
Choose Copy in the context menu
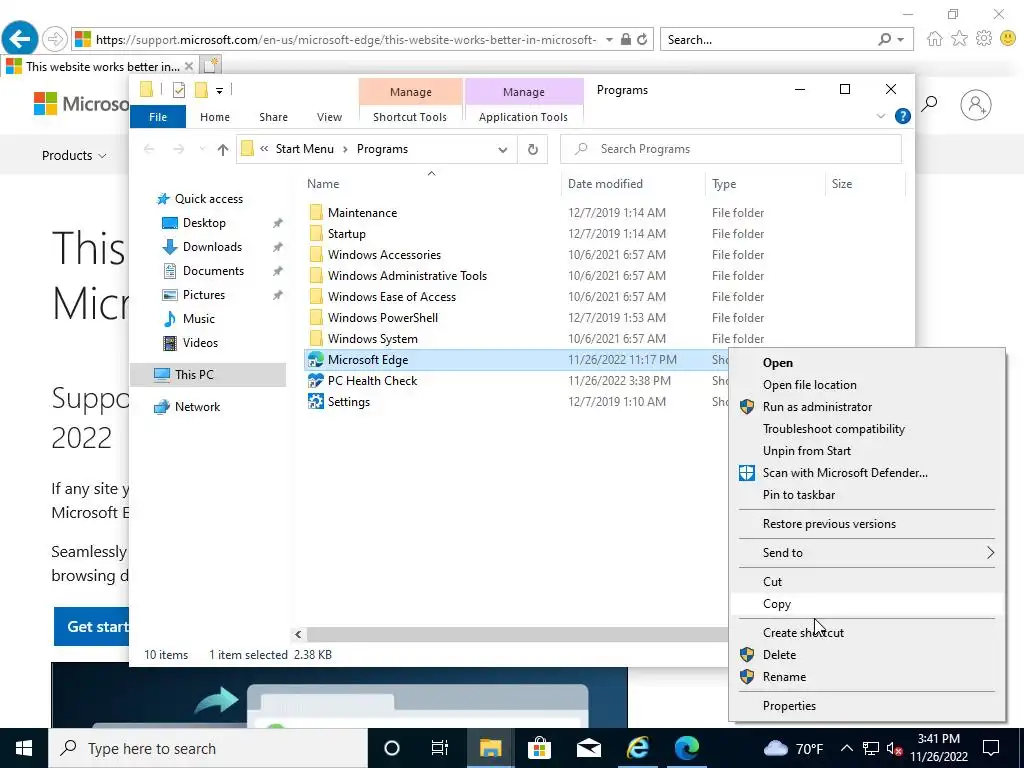[867, 604]
